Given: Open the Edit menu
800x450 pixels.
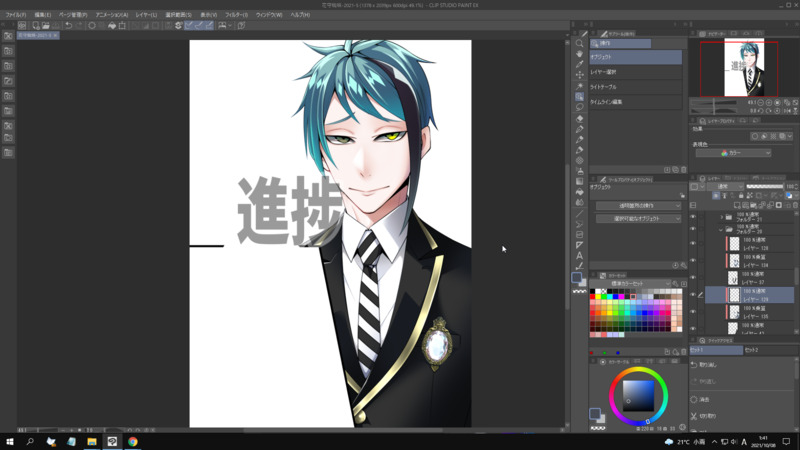Looking at the screenshot, I should pos(43,15).
